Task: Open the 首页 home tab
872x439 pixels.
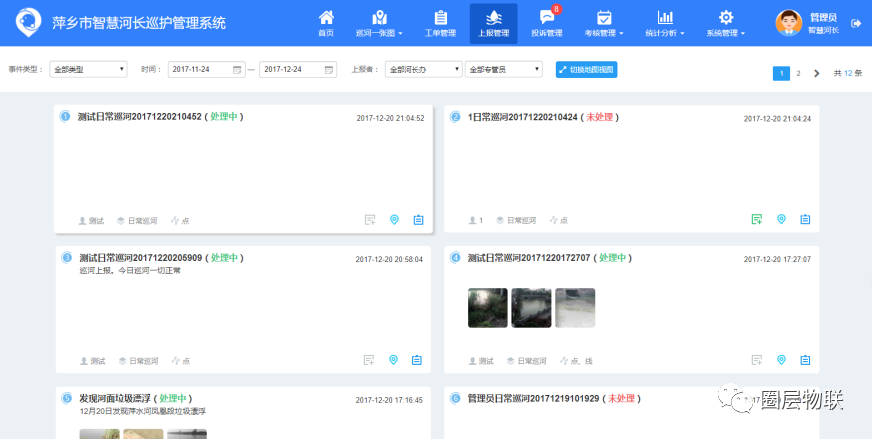Action: [326, 23]
